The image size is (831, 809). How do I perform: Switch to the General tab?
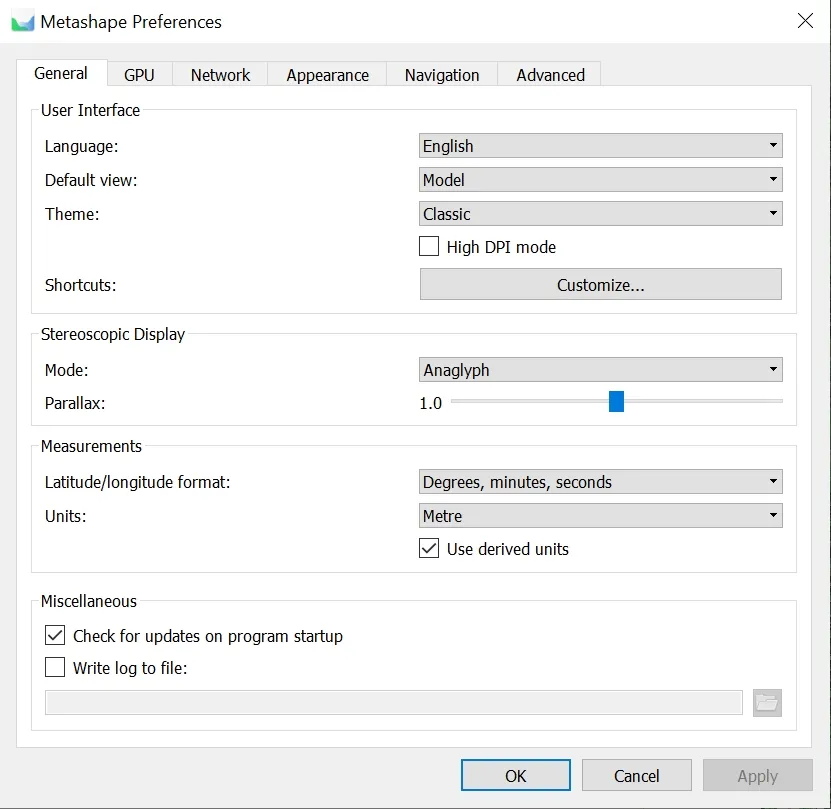coord(61,73)
